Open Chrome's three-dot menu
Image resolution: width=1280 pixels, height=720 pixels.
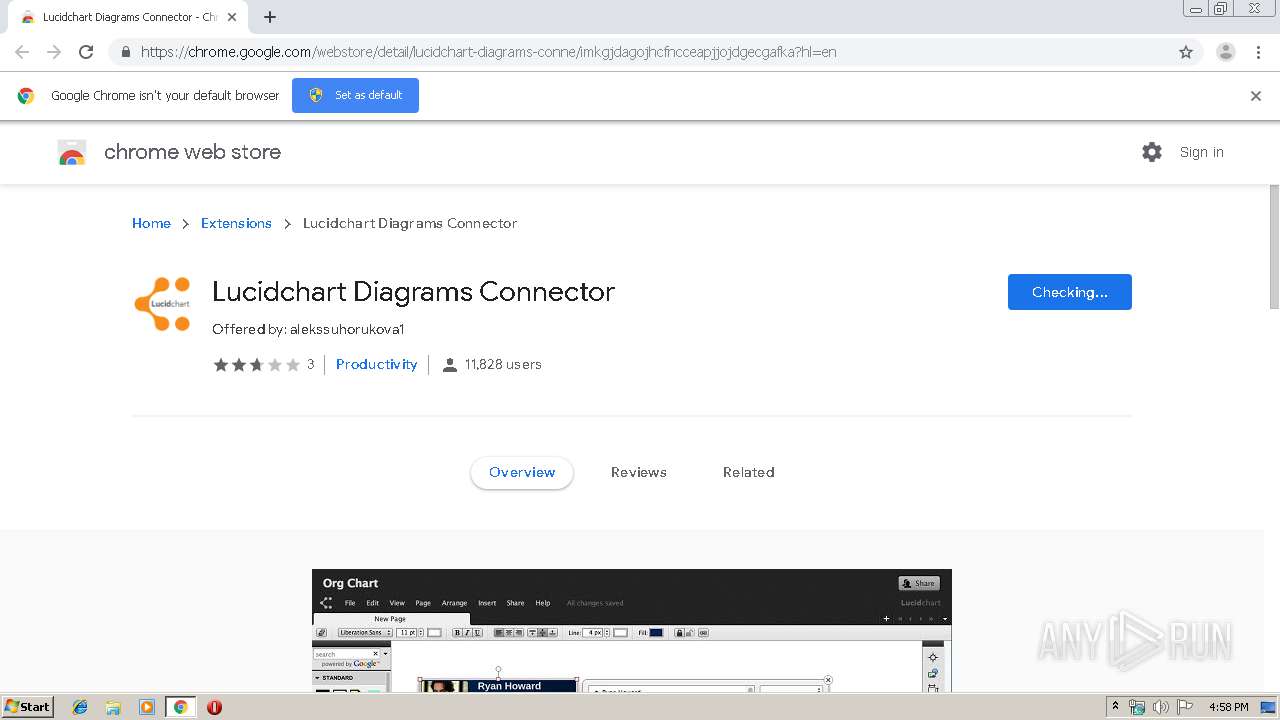pyautogui.click(x=1258, y=52)
